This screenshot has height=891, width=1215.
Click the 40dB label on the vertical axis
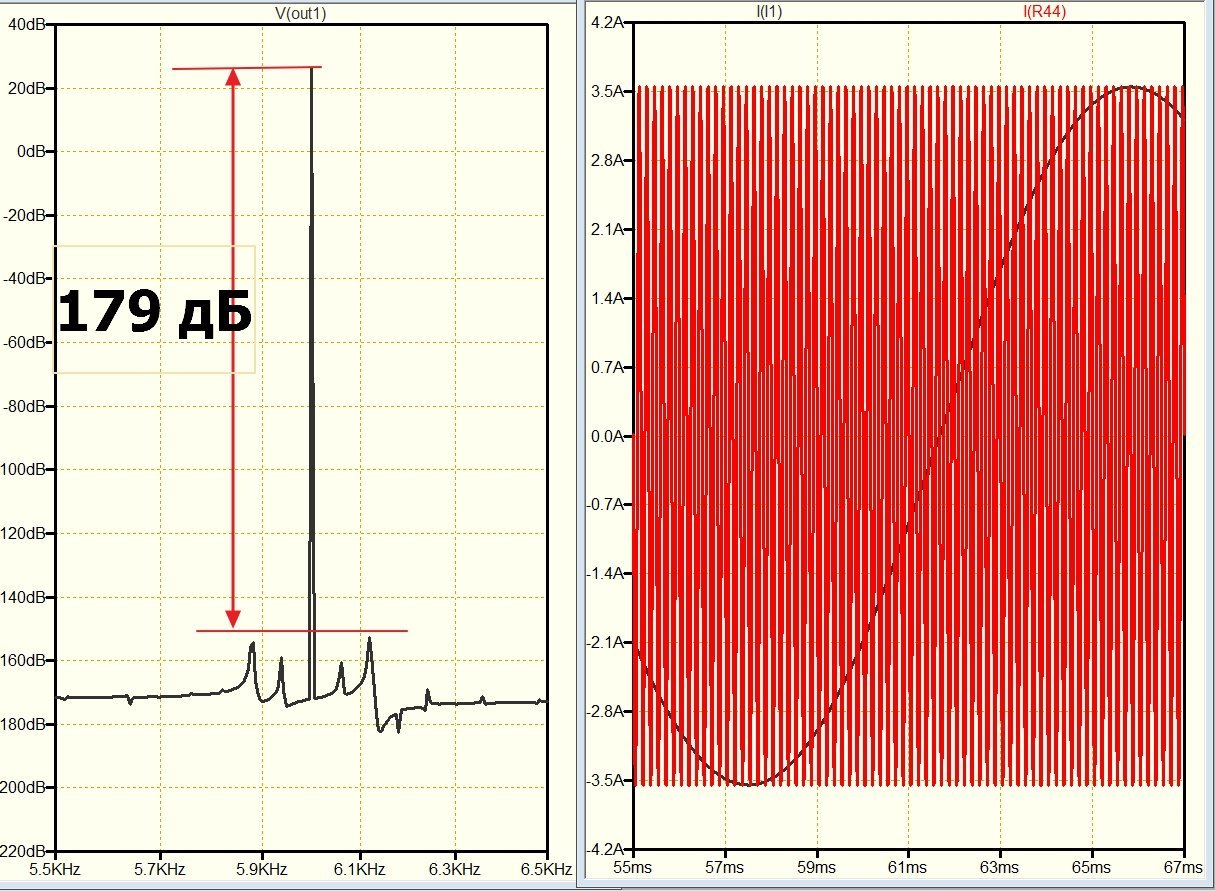pyautogui.click(x=30, y=24)
